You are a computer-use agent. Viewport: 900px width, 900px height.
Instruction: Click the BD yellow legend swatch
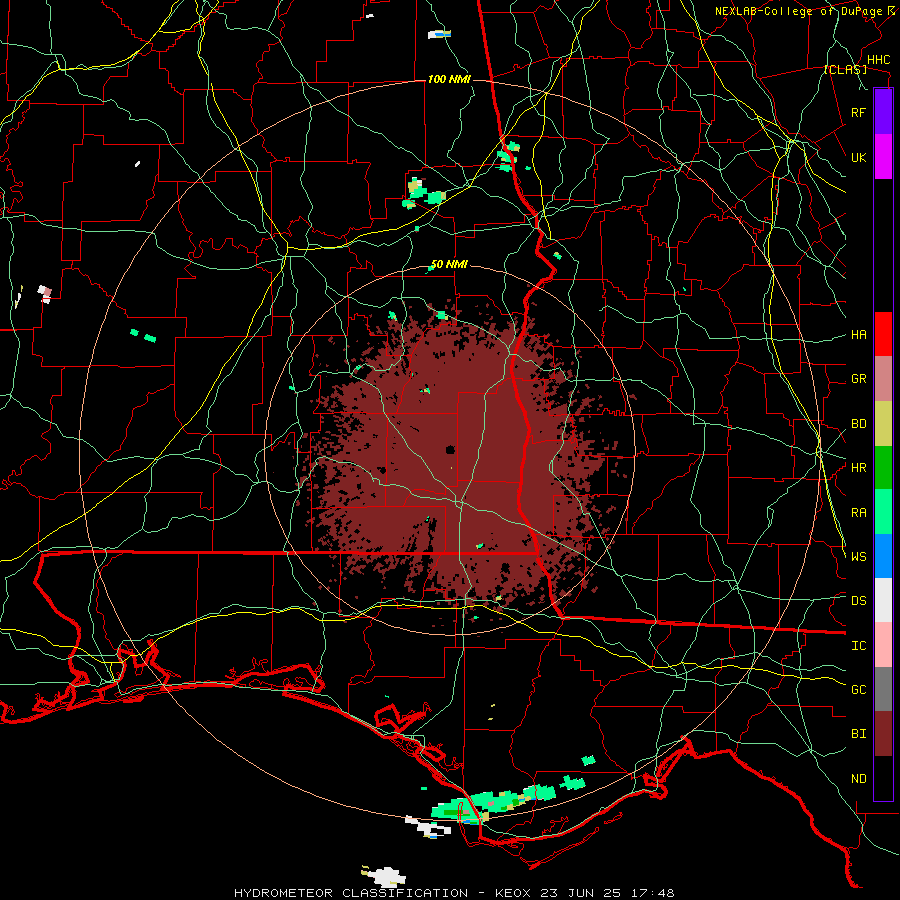pyautogui.click(x=883, y=424)
